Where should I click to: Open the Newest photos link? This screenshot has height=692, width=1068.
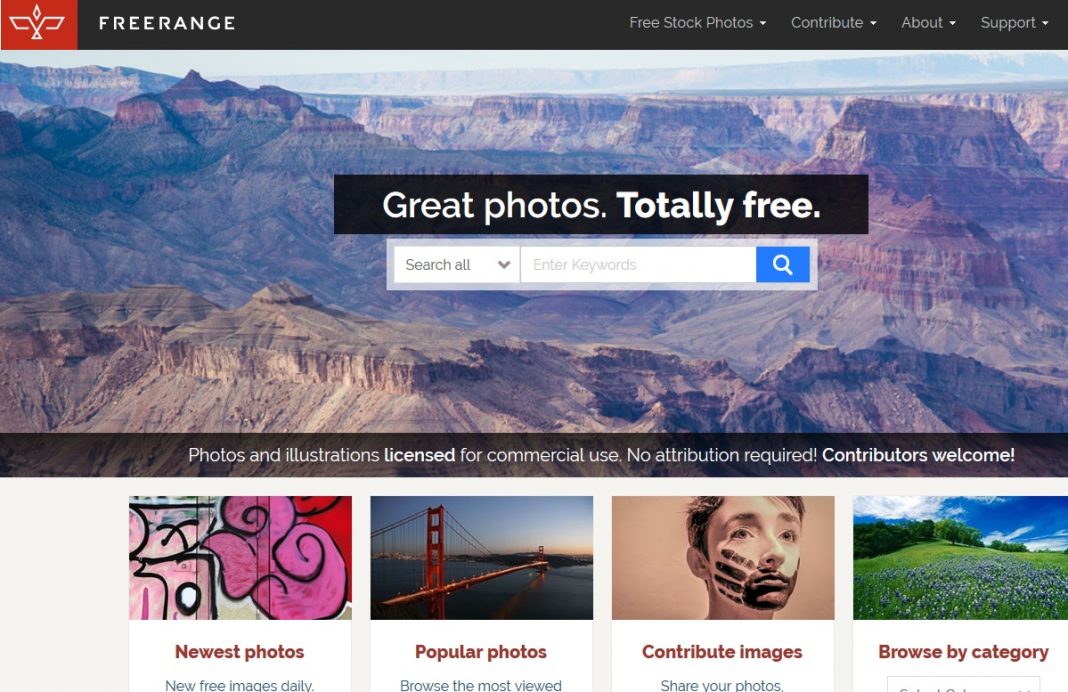point(239,652)
